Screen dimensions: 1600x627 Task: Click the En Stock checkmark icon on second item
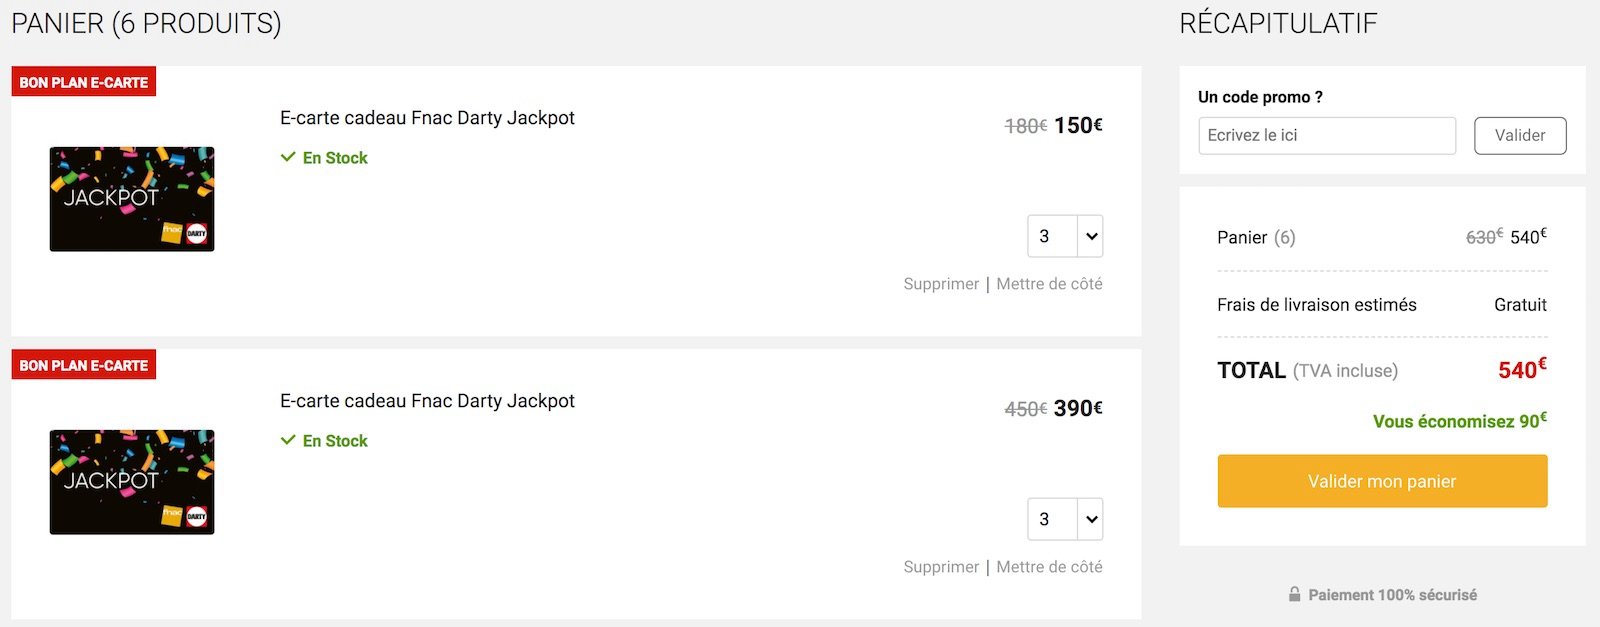point(287,440)
